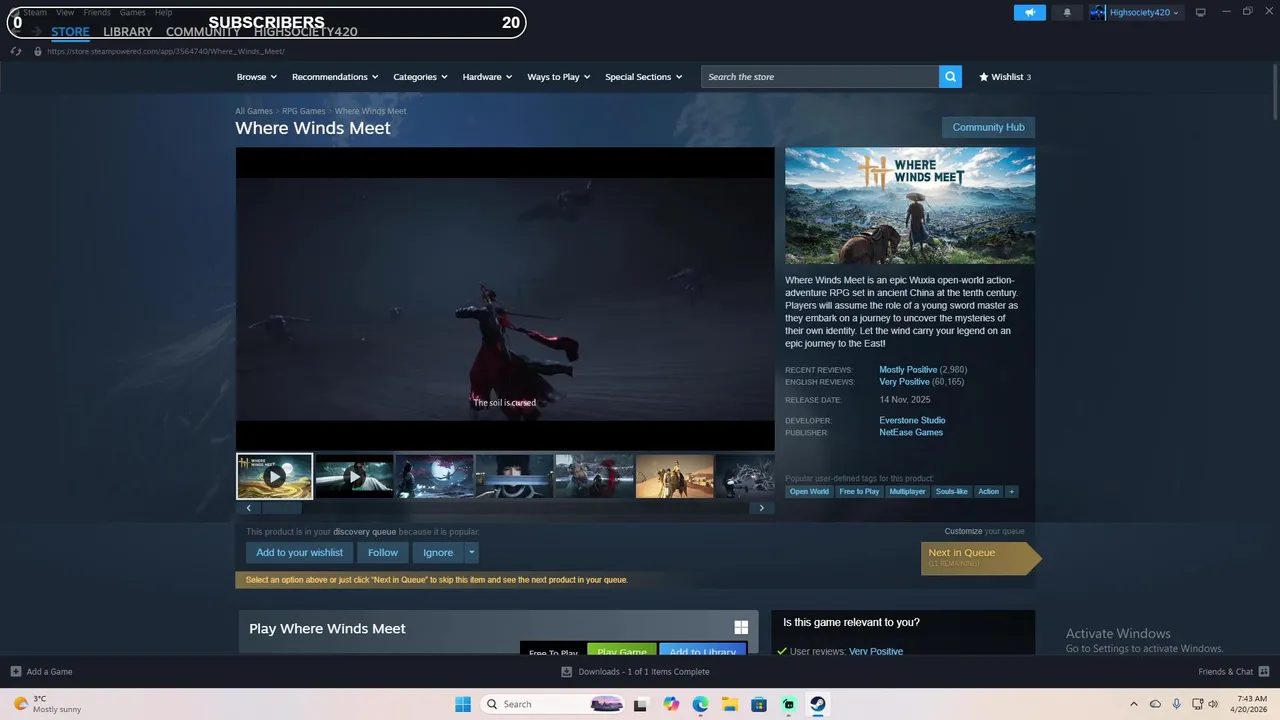The height and width of the screenshot is (720, 1280).
Task: Click the Next in Queue button
Action: click(980, 557)
